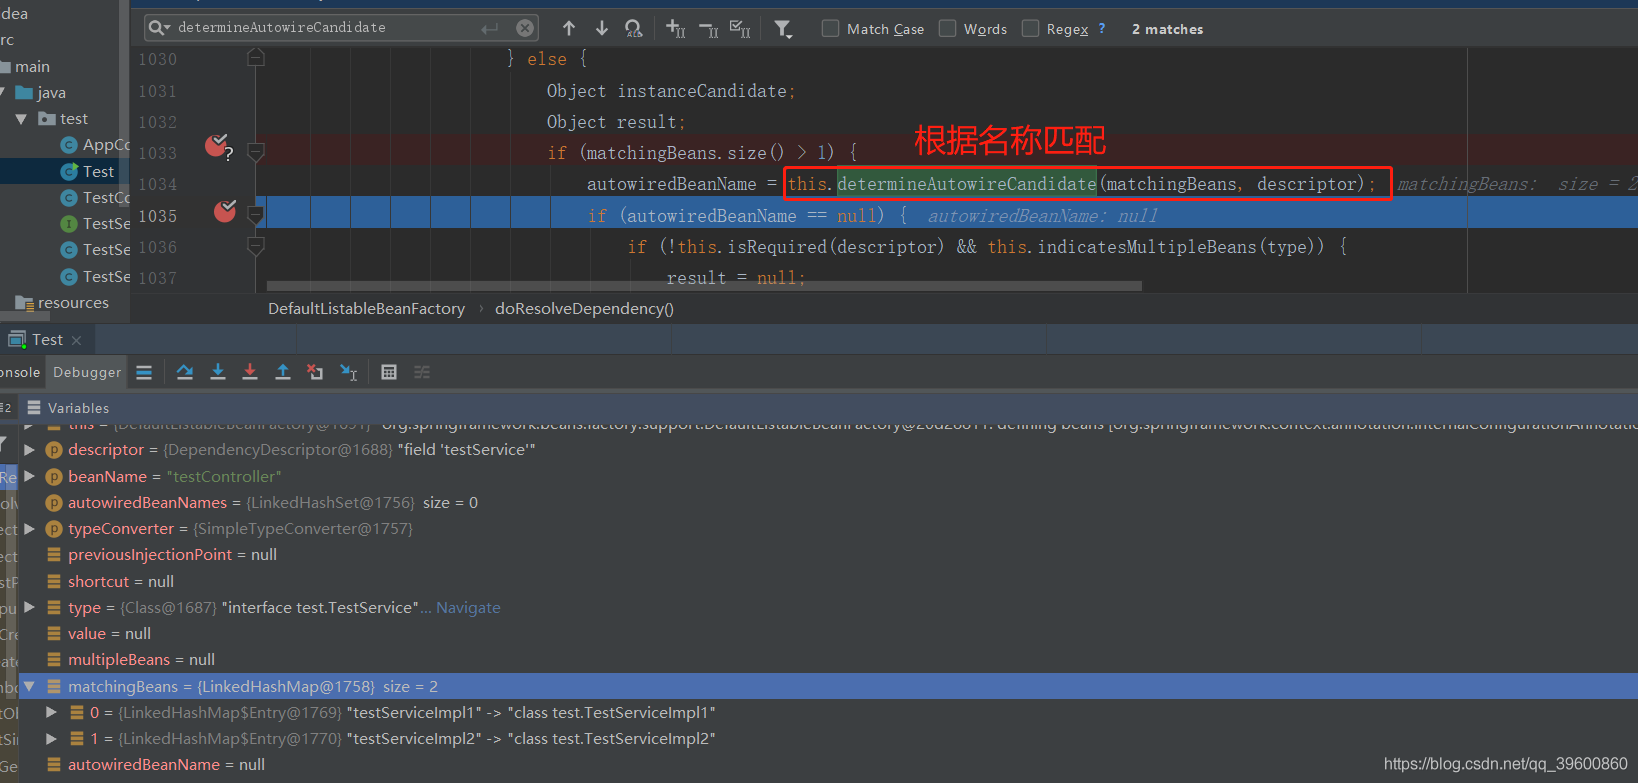Unselect occurrence icon in find bar

coord(708,28)
